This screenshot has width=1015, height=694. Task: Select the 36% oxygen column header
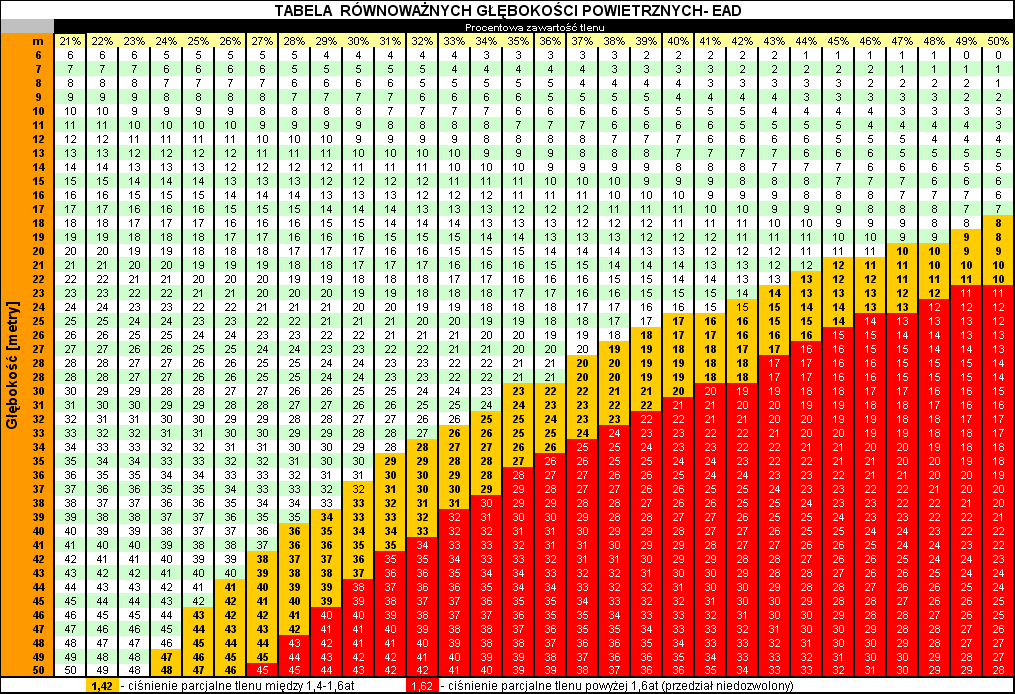coord(550,40)
